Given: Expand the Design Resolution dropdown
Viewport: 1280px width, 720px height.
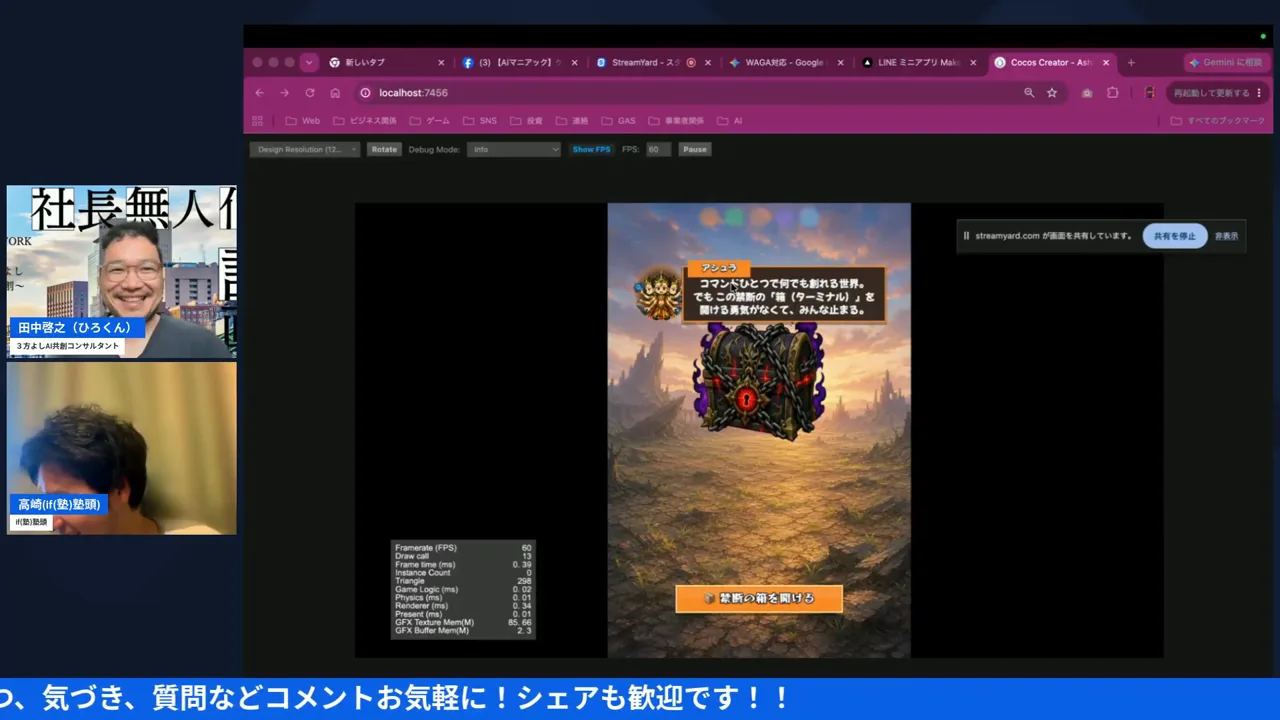Looking at the screenshot, I should click(x=304, y=149).
